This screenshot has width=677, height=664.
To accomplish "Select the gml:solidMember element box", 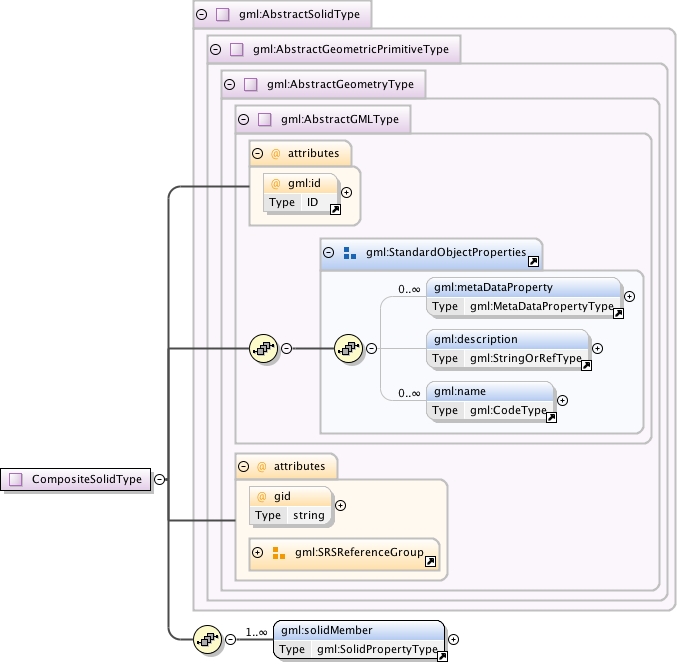I will point(359,640).
